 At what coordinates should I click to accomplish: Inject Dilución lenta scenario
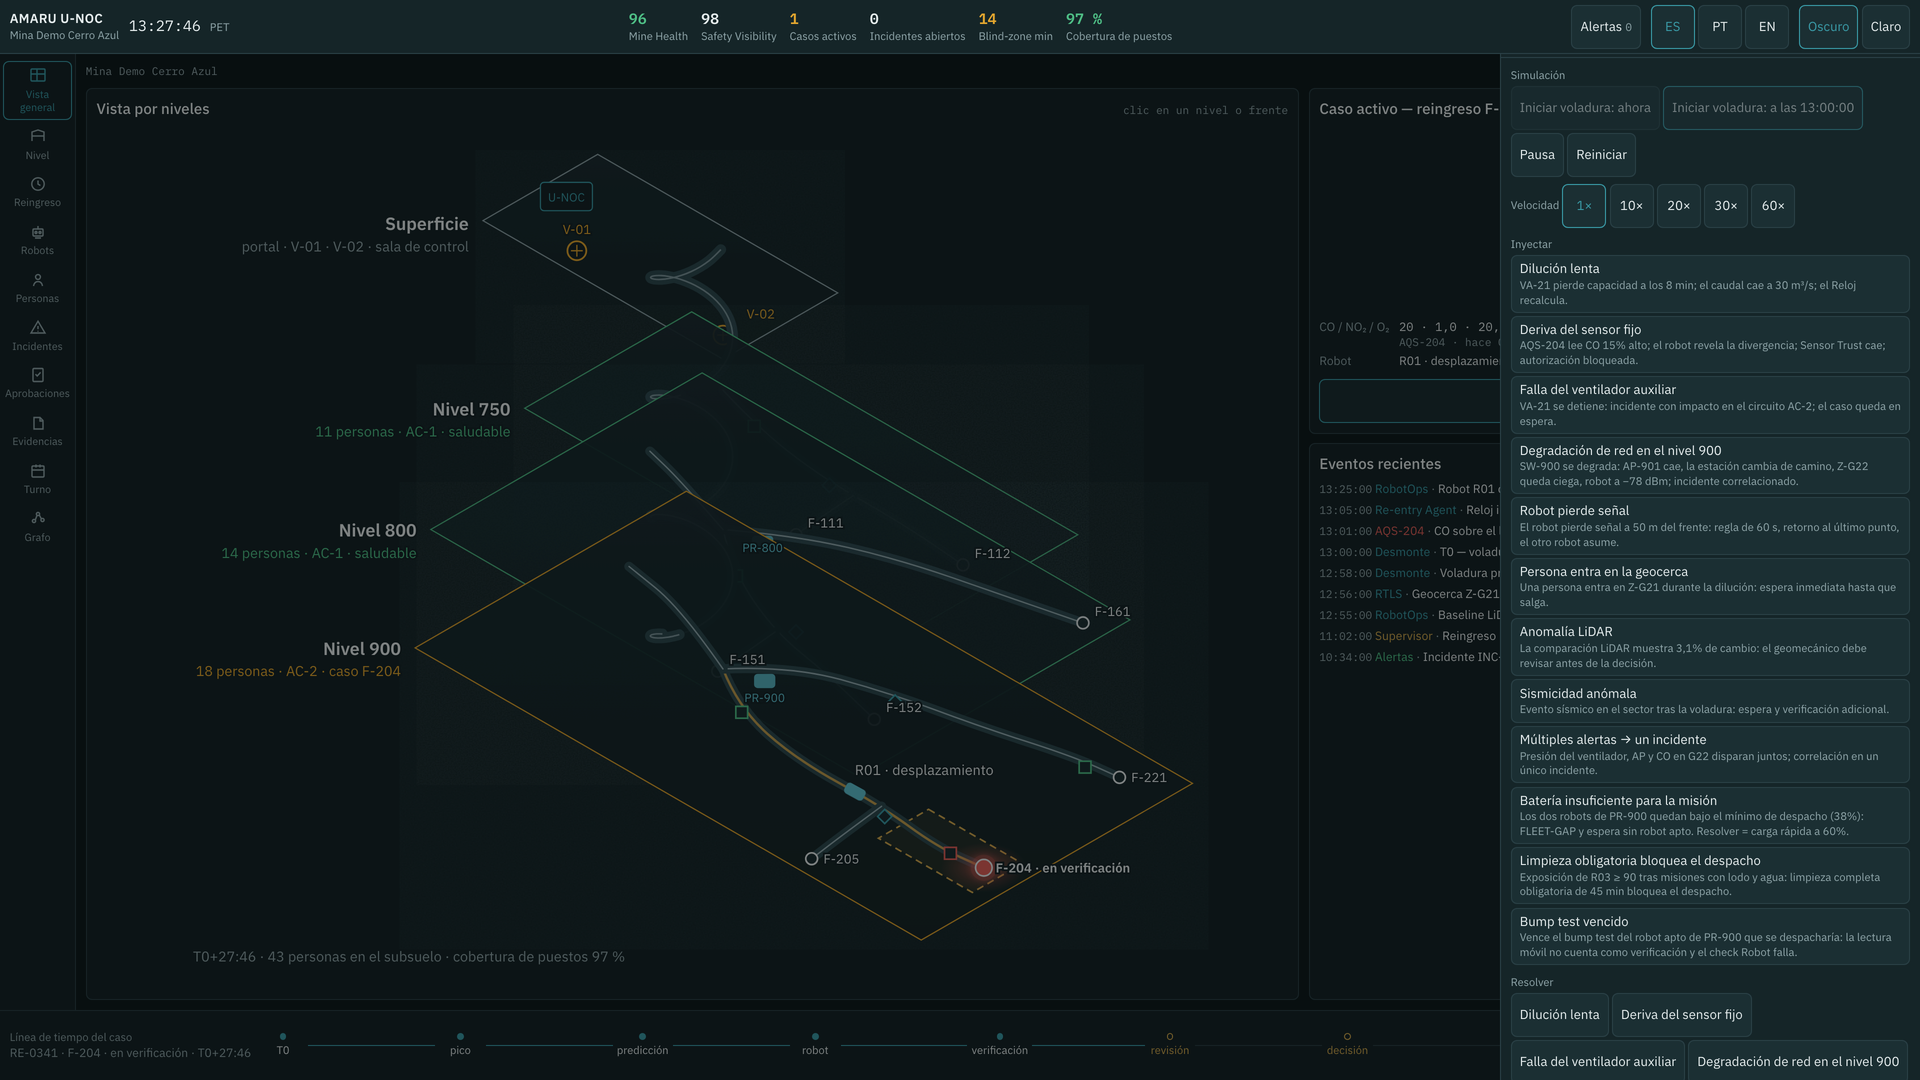(1710, 284)
